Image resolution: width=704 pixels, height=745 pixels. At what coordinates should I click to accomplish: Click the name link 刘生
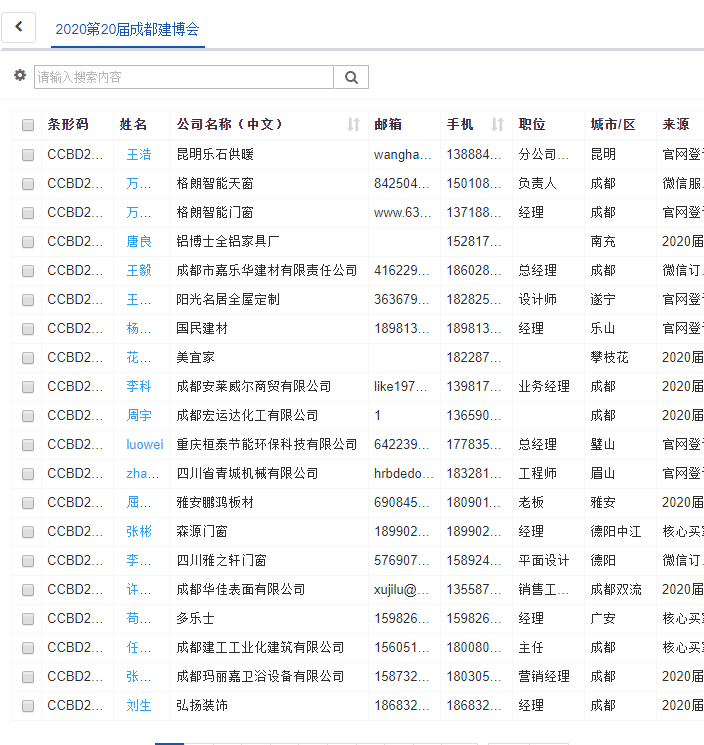pyautogui.click(x=139, y=706)
